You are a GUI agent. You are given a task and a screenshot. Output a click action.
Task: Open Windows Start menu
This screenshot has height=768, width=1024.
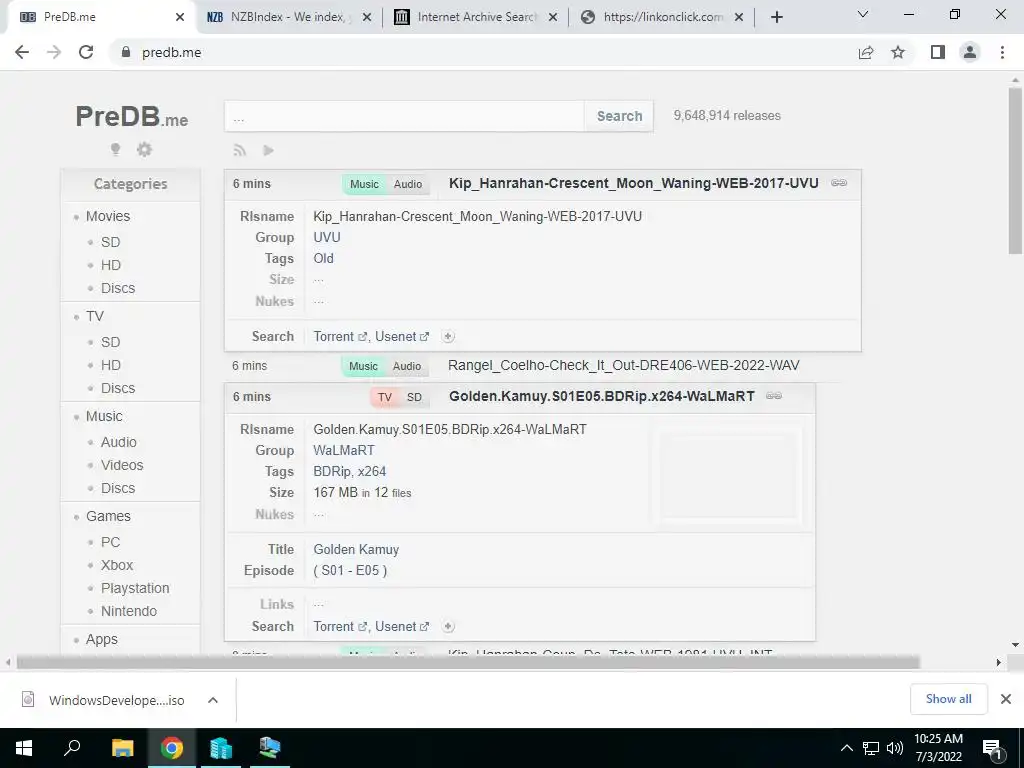(24, 748)
